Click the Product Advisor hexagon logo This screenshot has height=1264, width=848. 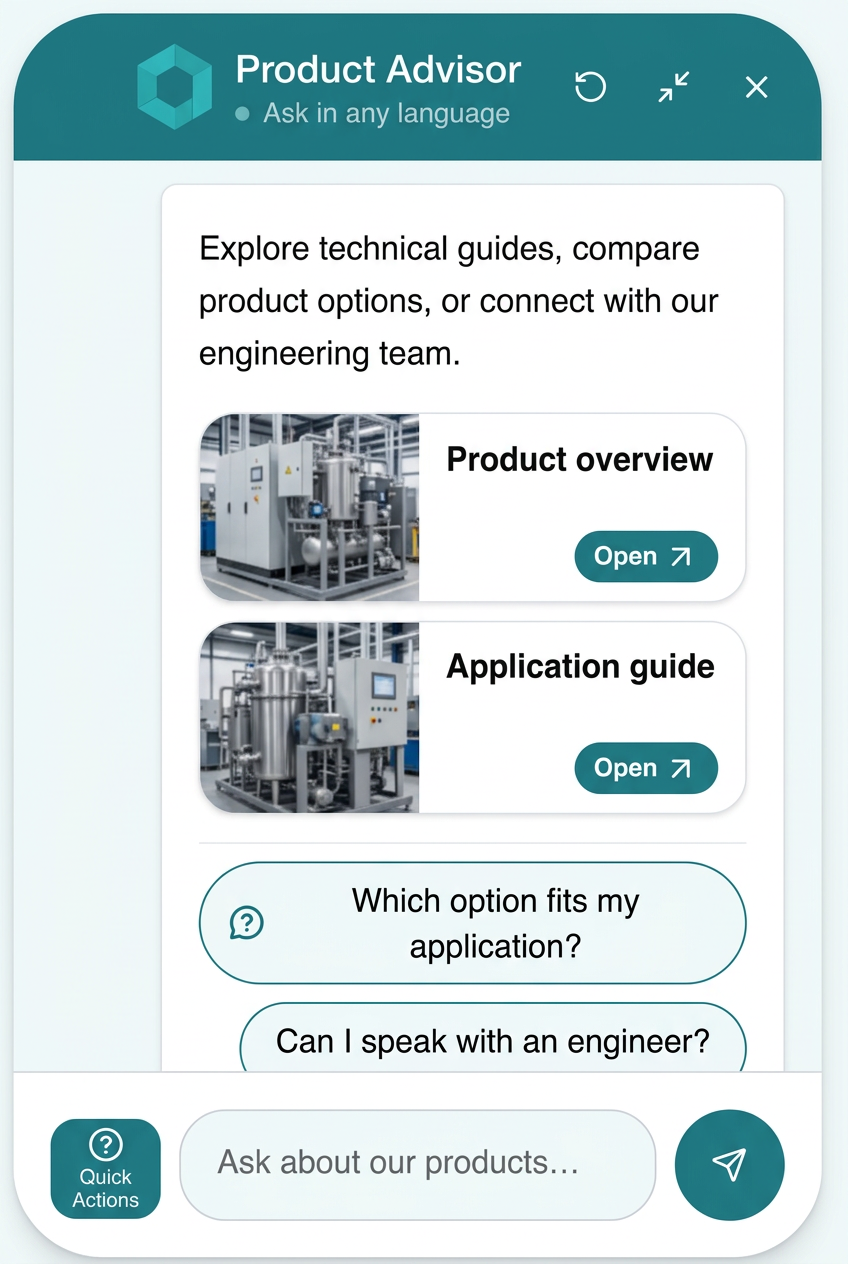[x=175, y=87]
